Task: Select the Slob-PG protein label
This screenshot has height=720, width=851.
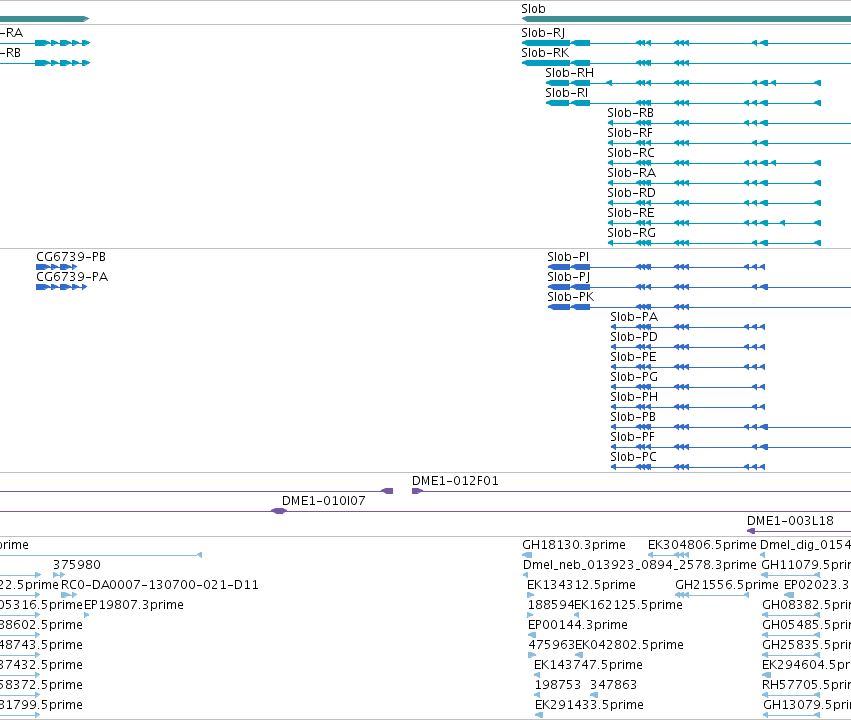Action: pyautogui.click(x=633, y=378)
